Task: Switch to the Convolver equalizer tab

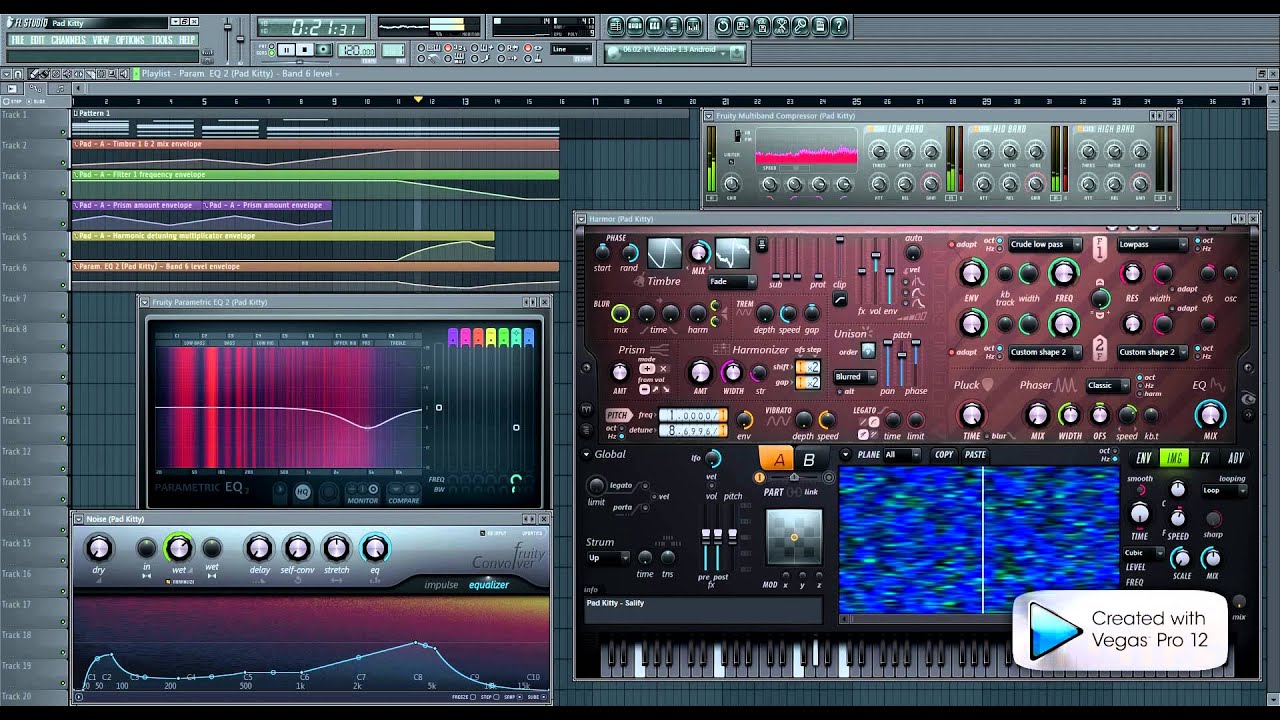Action: [x=489, y=585]
